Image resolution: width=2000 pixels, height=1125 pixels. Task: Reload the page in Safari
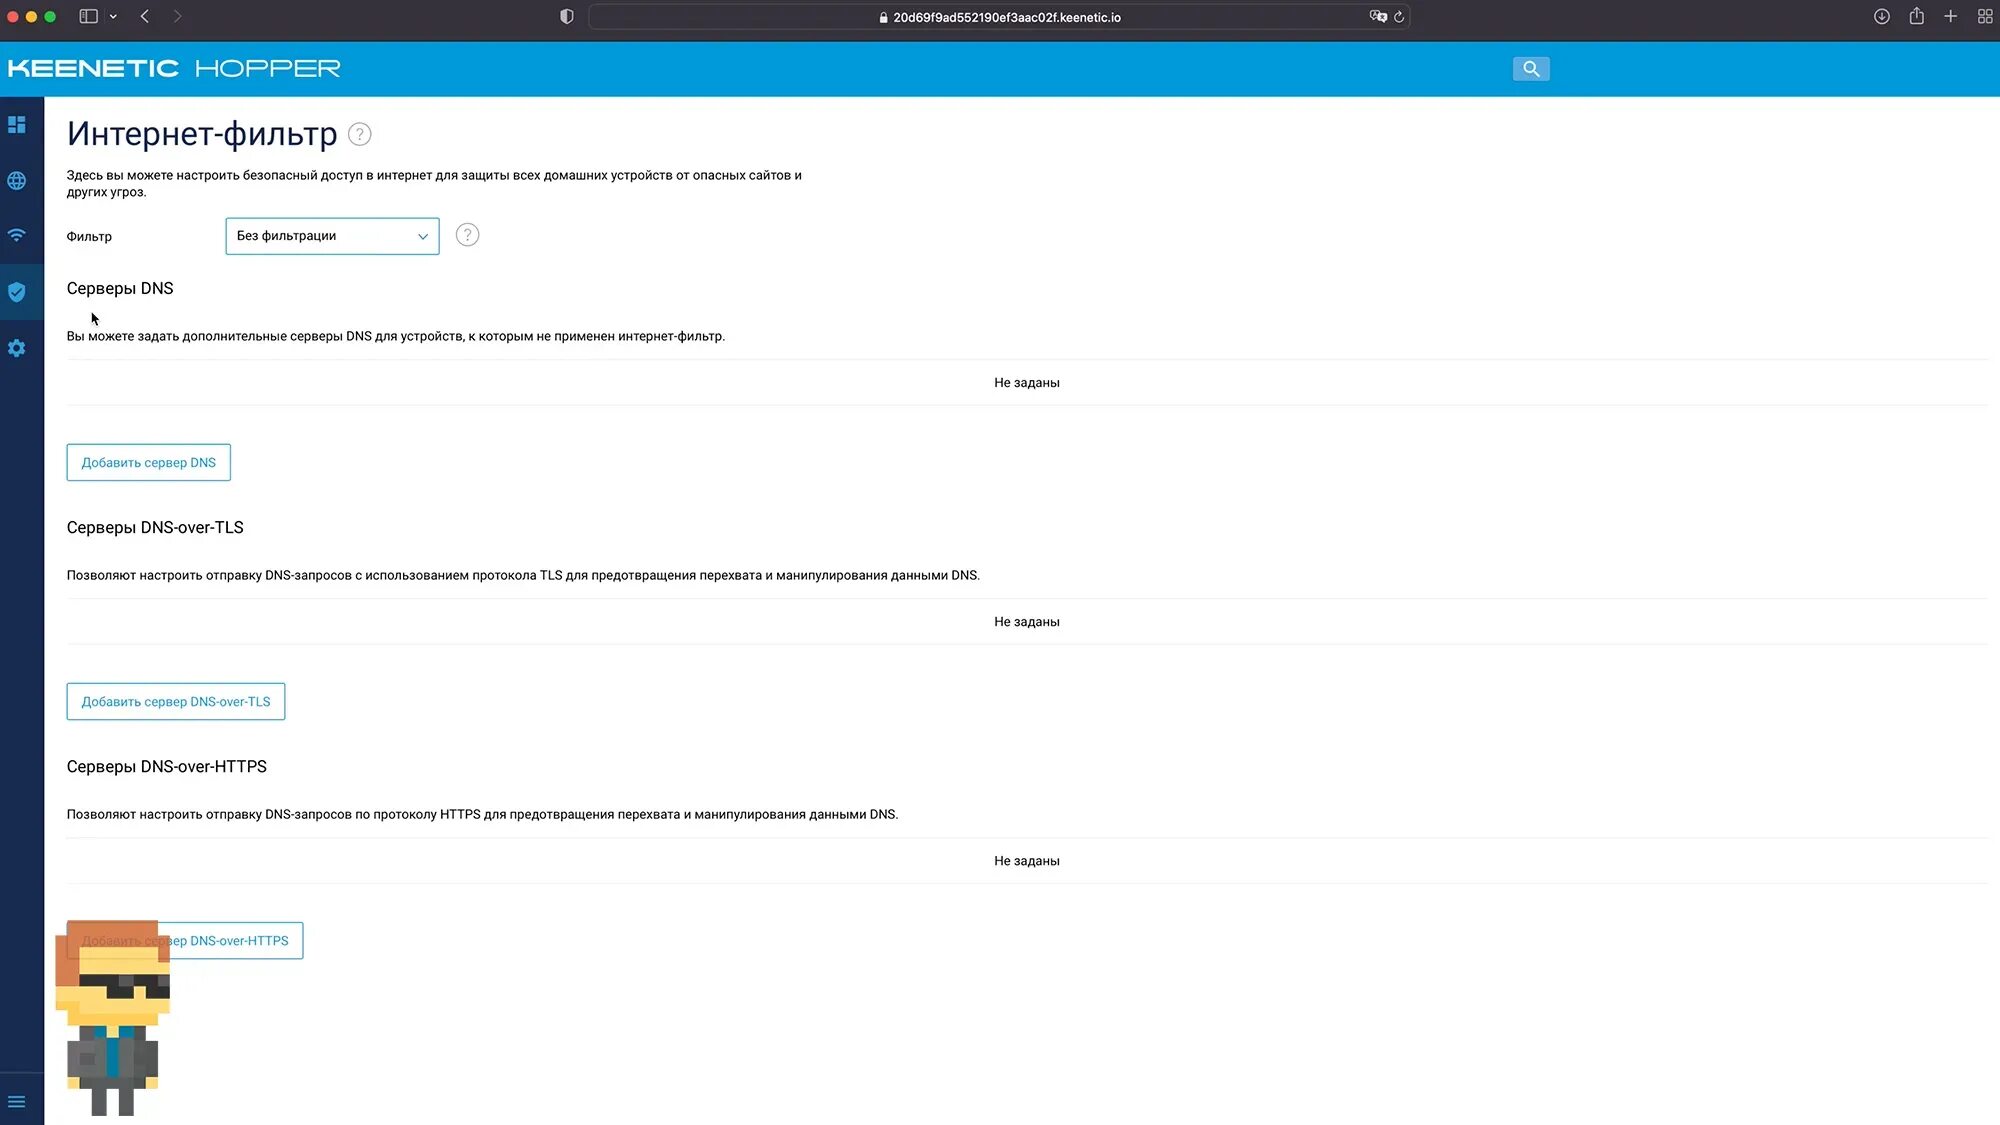[1399, 17]
